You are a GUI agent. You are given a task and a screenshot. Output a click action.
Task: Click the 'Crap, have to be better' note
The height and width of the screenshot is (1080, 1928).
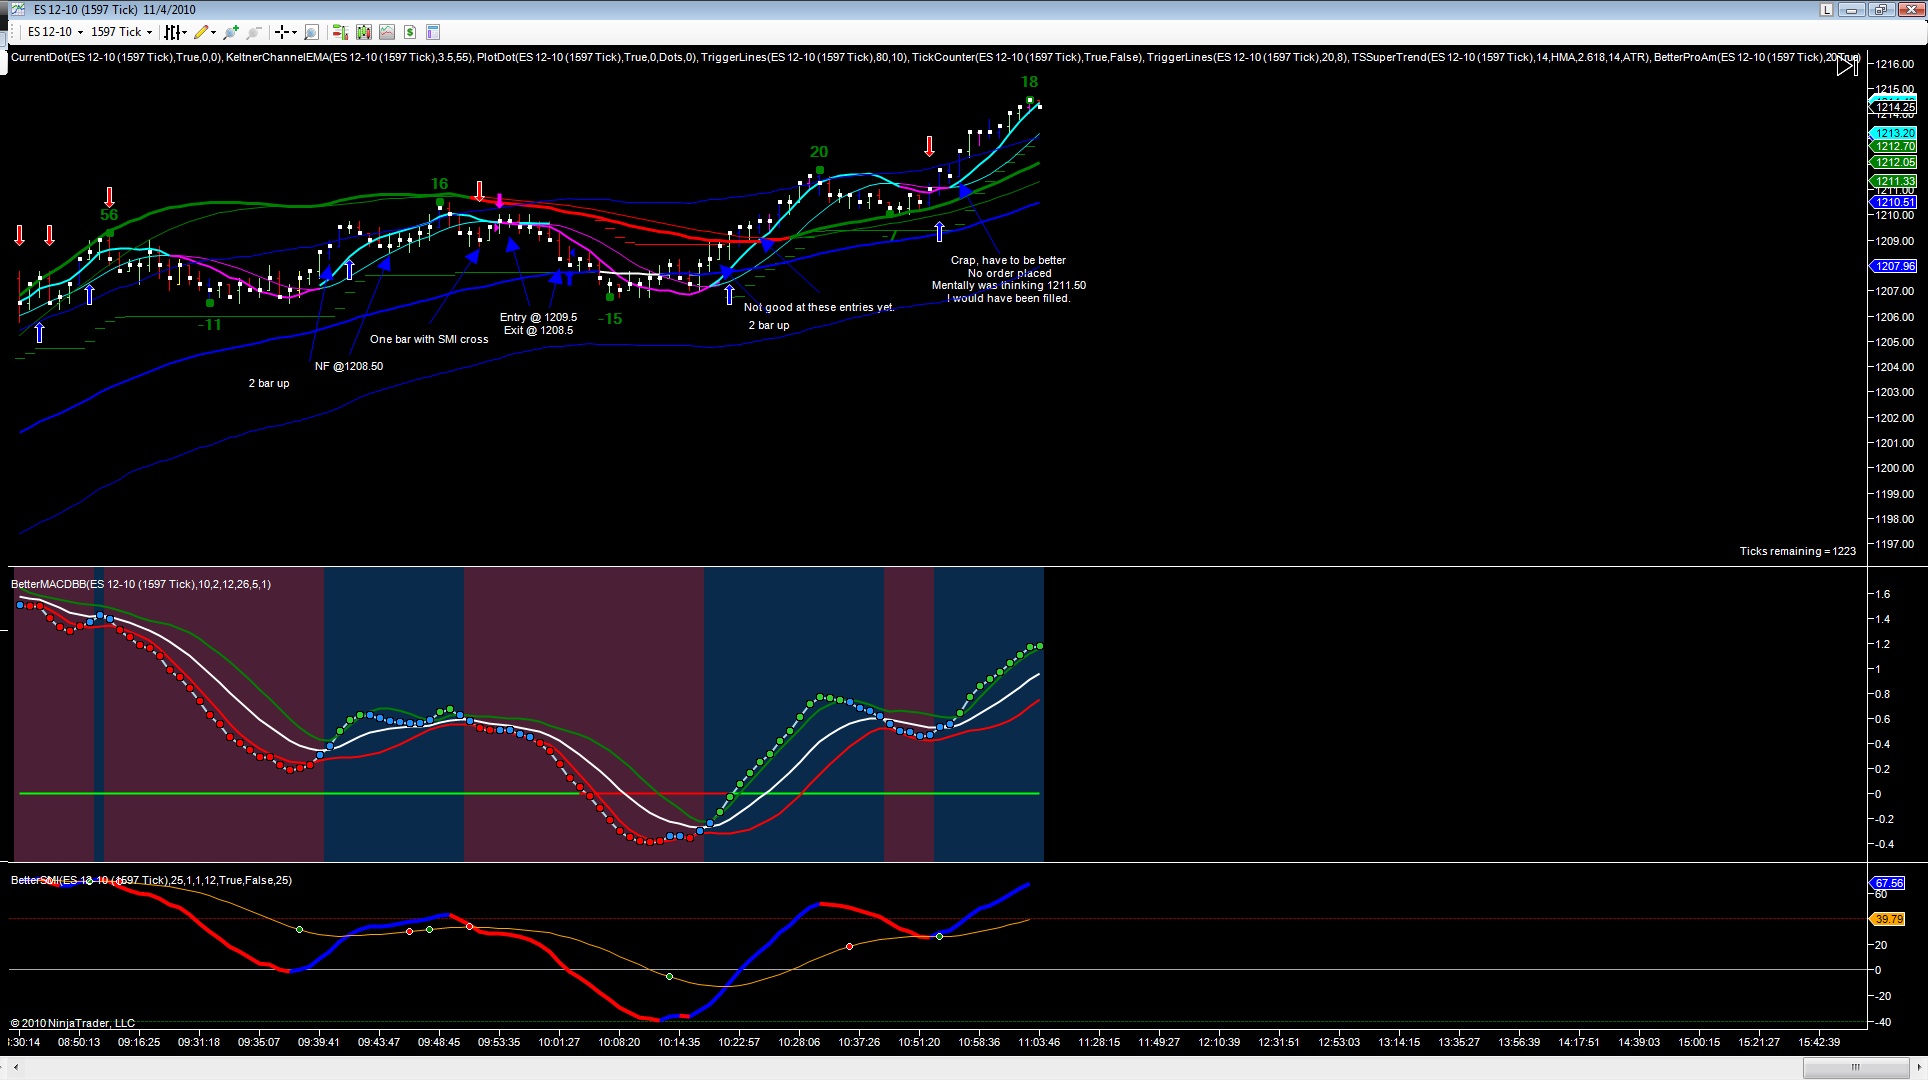(1008, 260)
